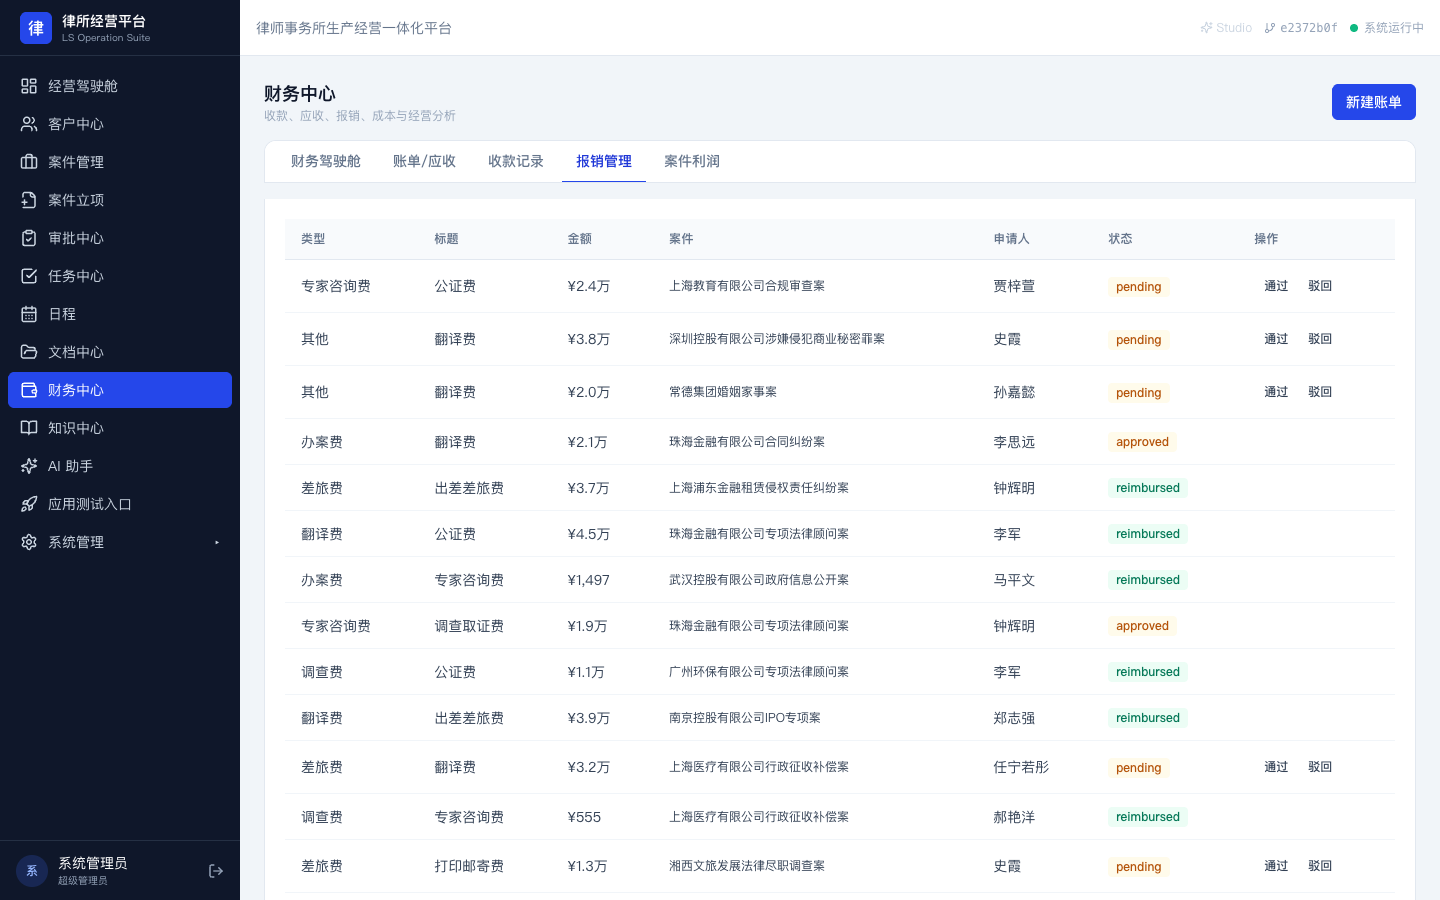Click 通过 for 史霞's ¥3.8万 request

click(1276, 339)
